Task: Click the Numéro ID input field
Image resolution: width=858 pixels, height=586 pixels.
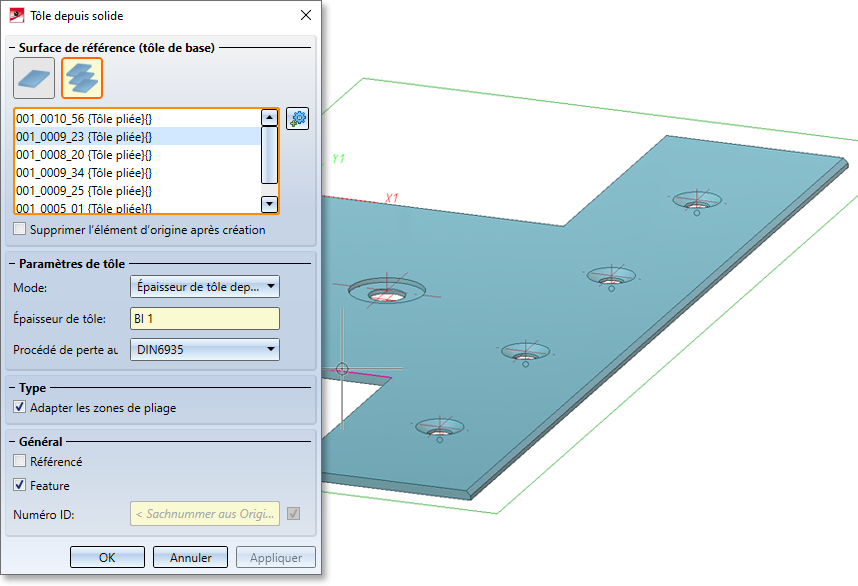Action: [x=205, y=514]
